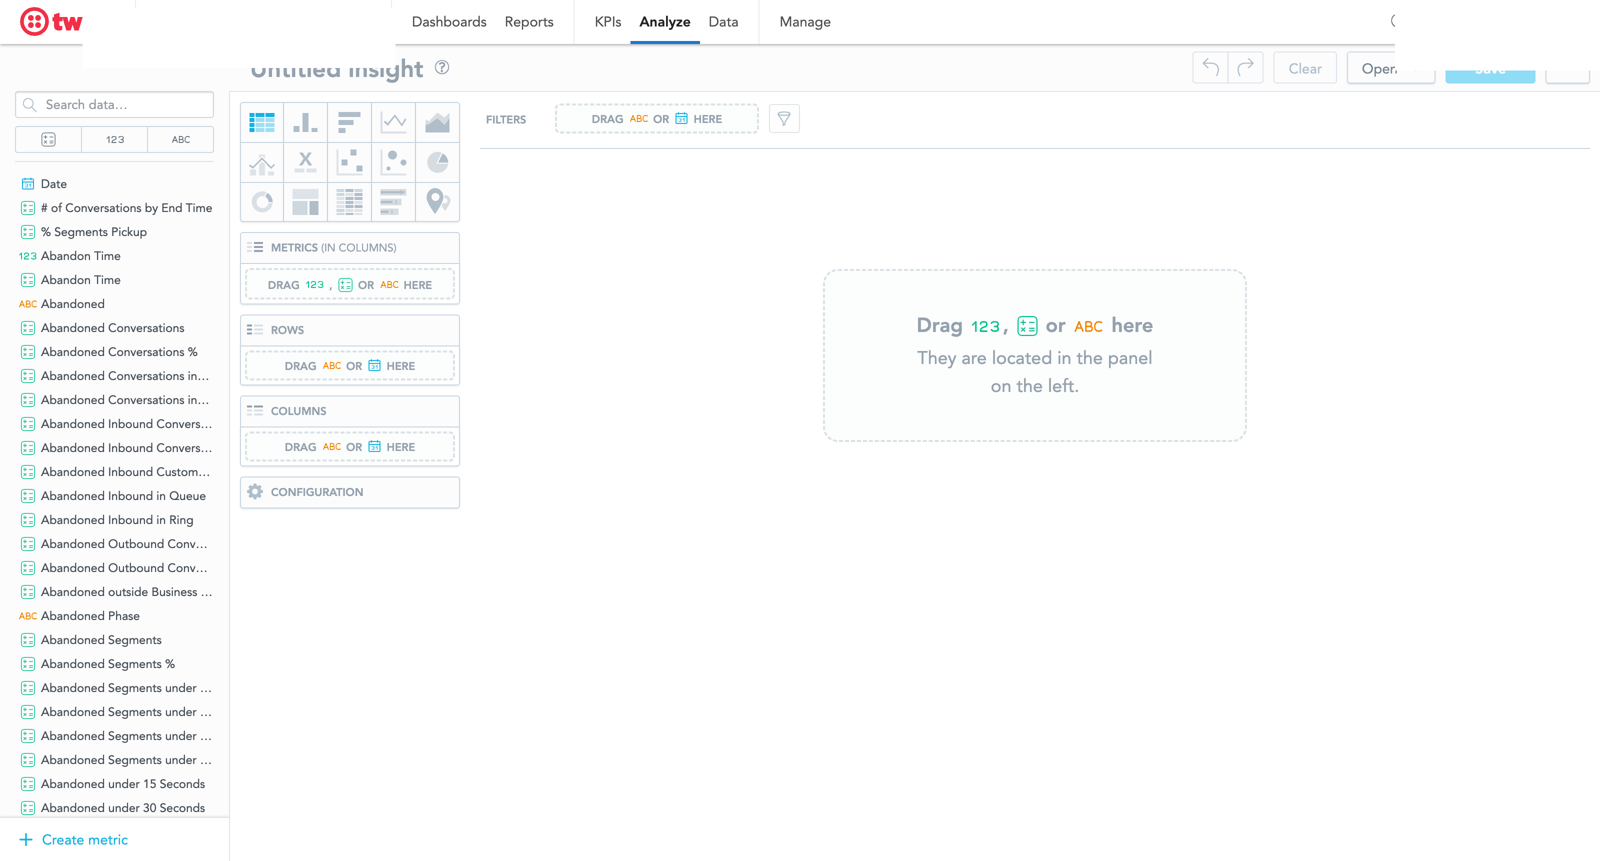Viewport: 1600px width, 861px height.
Task: Select the Headline visualization with X
Action: click(x=306, y=162)
